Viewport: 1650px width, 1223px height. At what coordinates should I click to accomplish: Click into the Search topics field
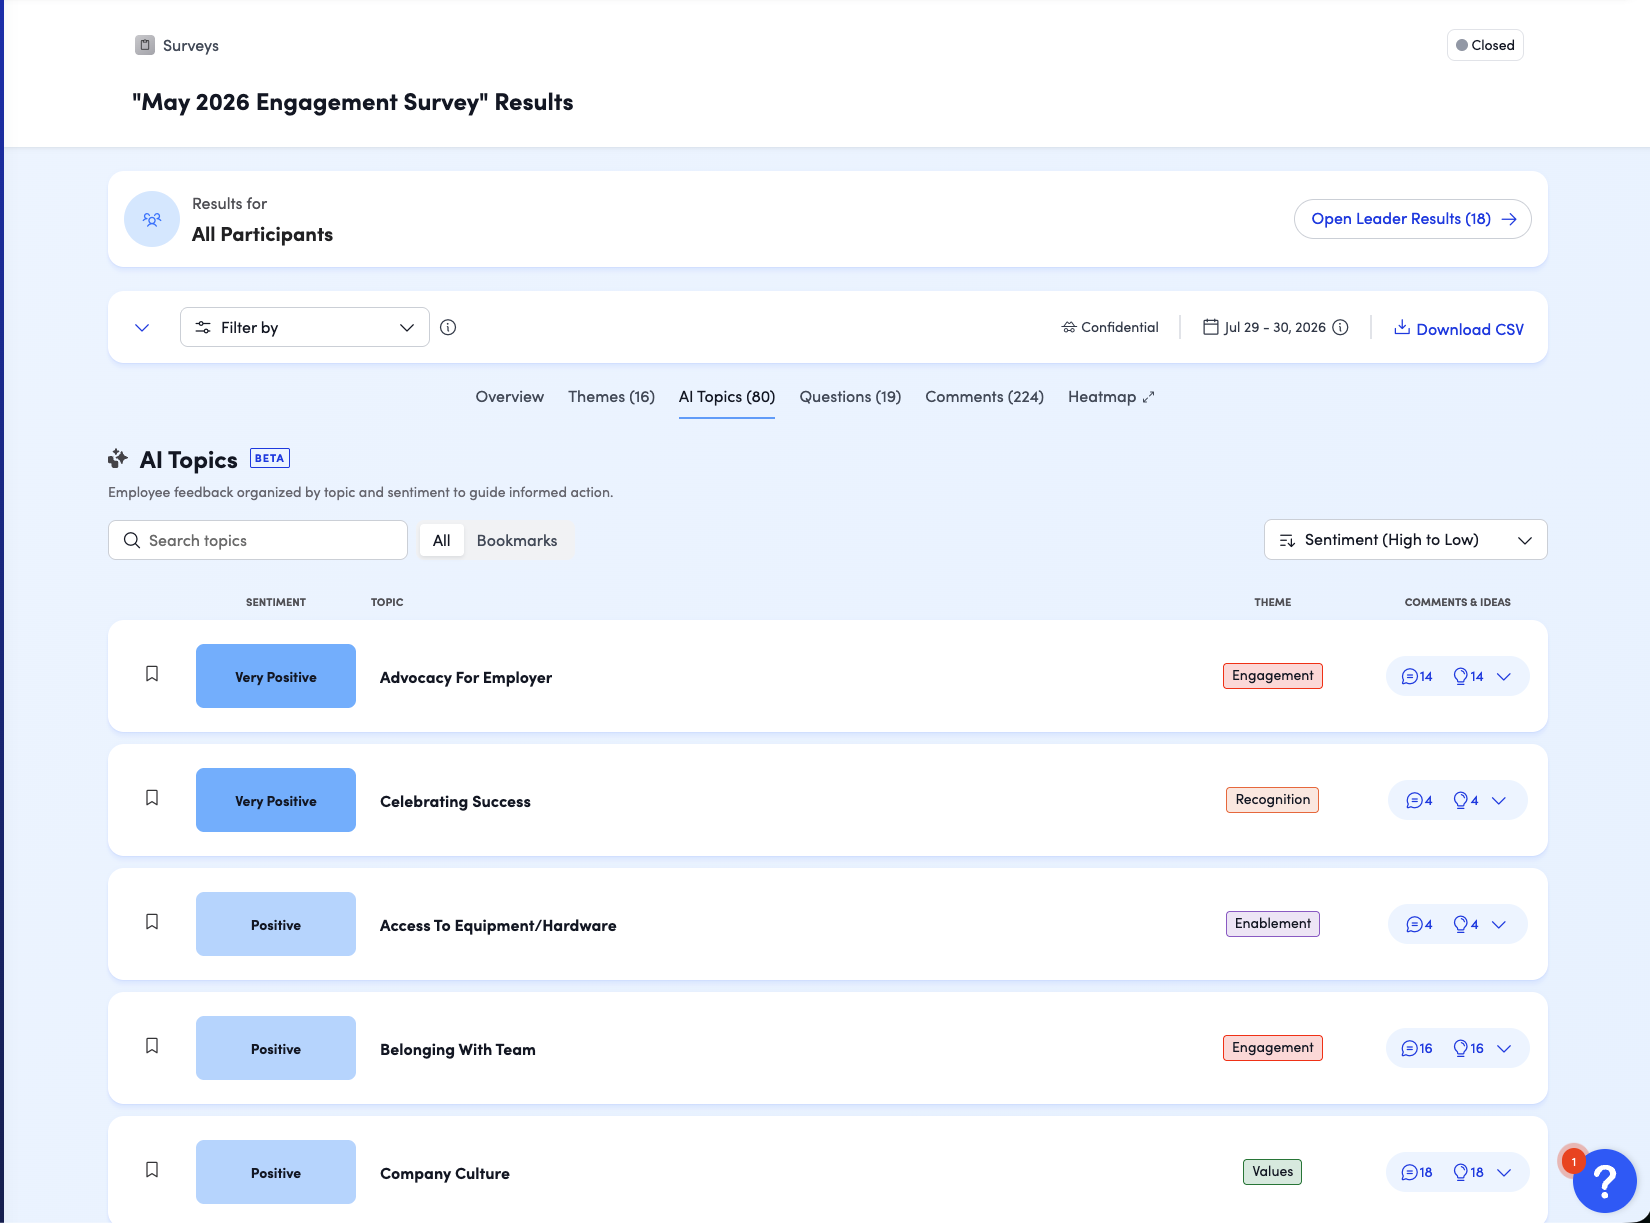click(x=258, y=540)
